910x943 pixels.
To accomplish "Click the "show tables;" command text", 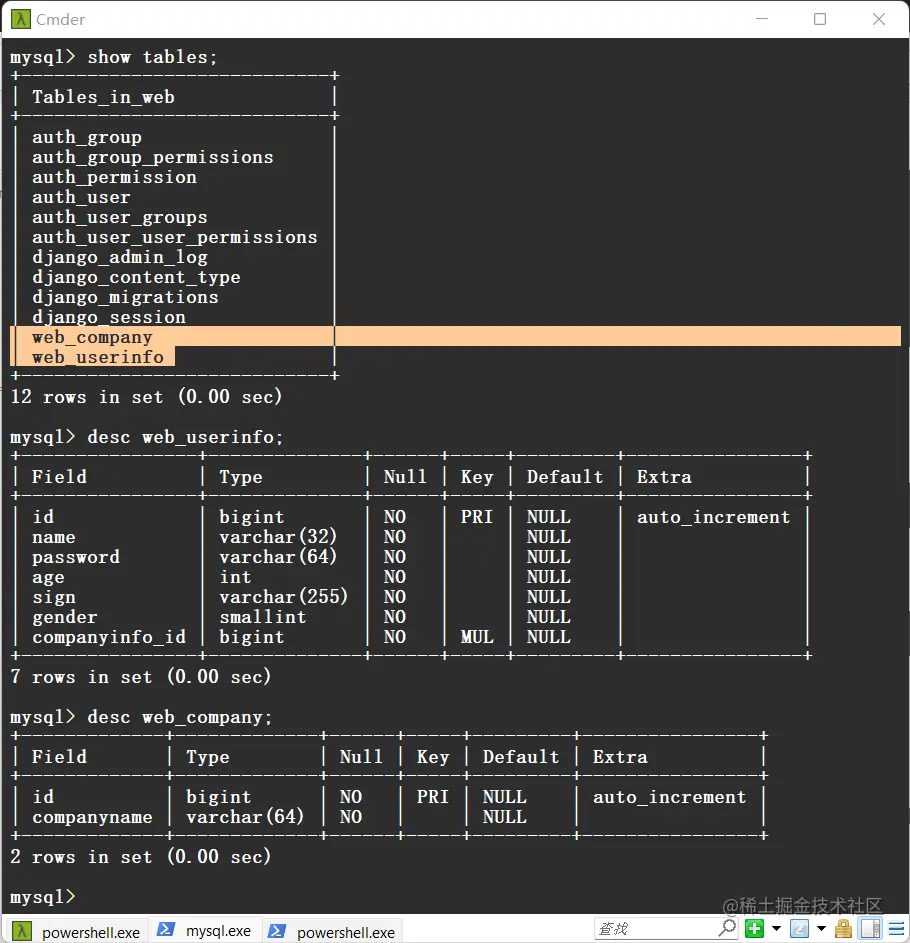I will 152,57.
